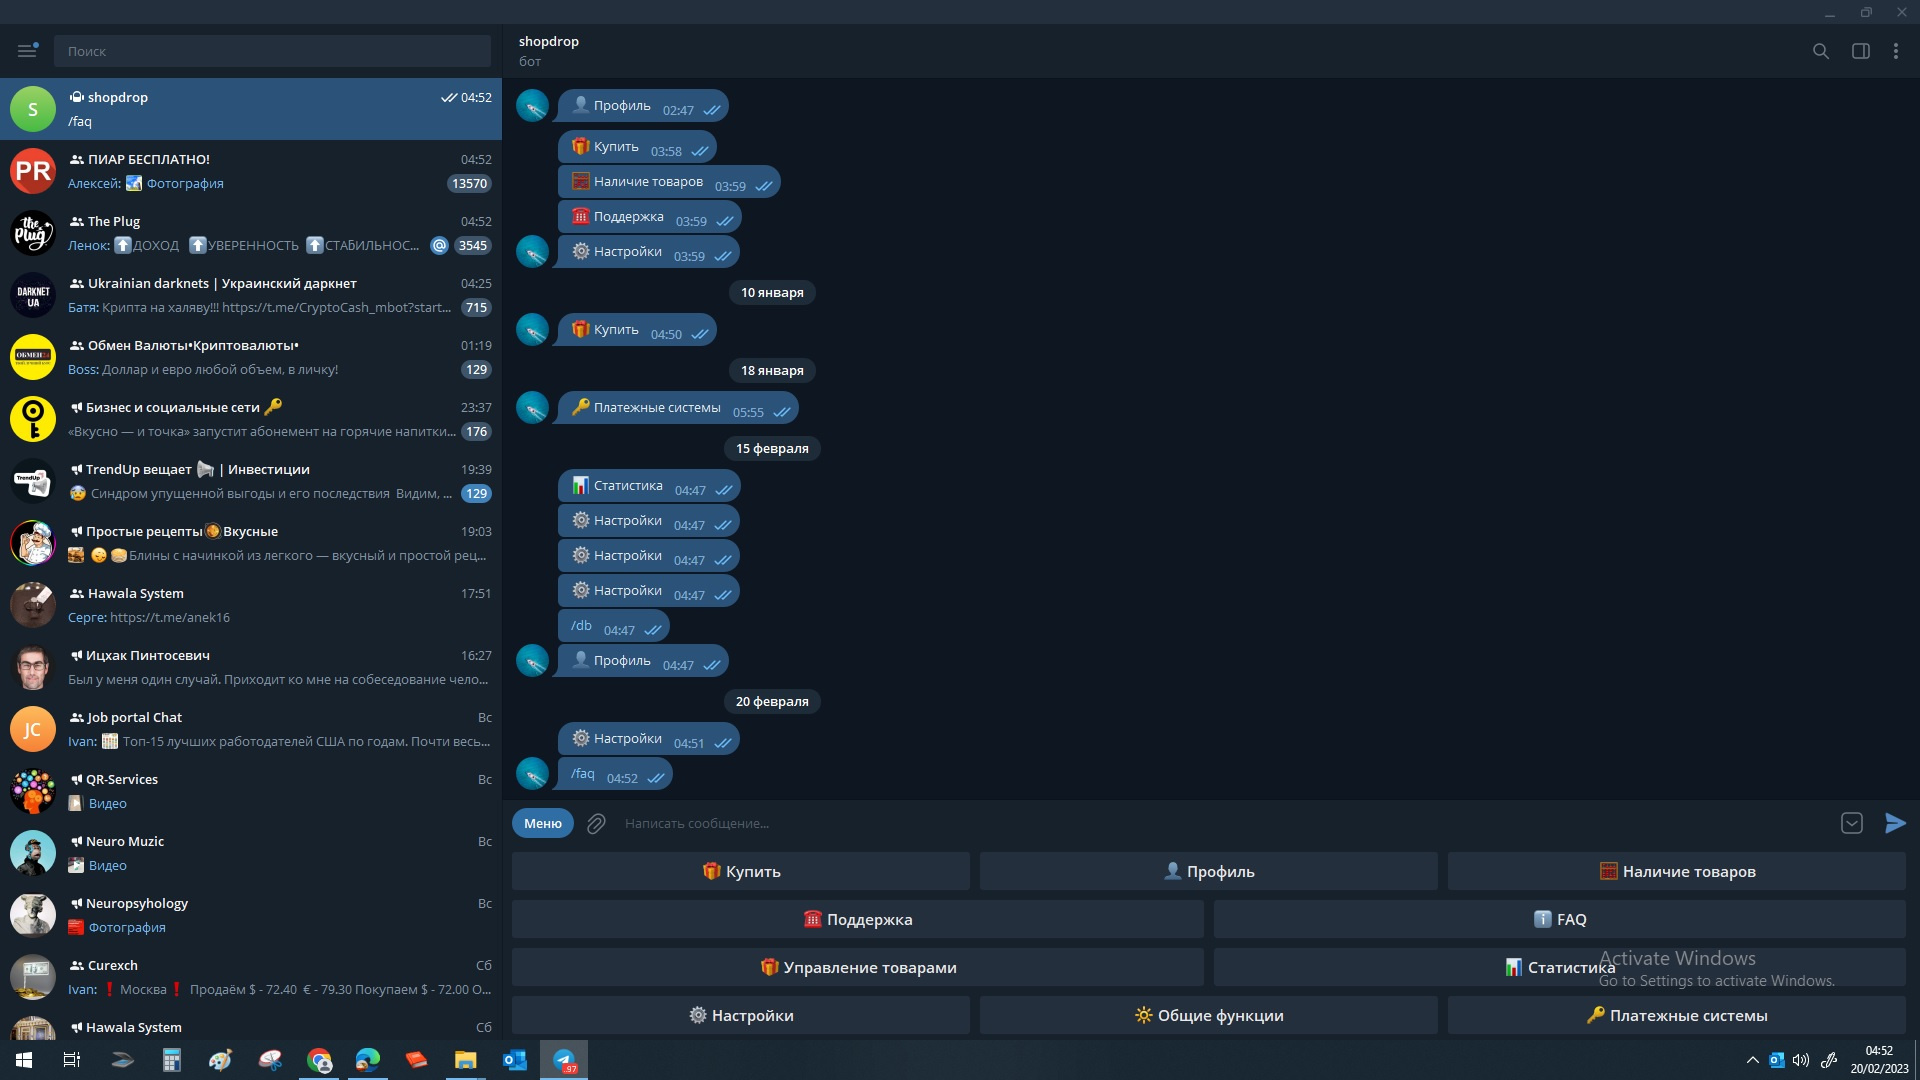Toggle the chat info side panel
The width and height of the screenshot is (1920, 1080).
(x=1861, y=51)
